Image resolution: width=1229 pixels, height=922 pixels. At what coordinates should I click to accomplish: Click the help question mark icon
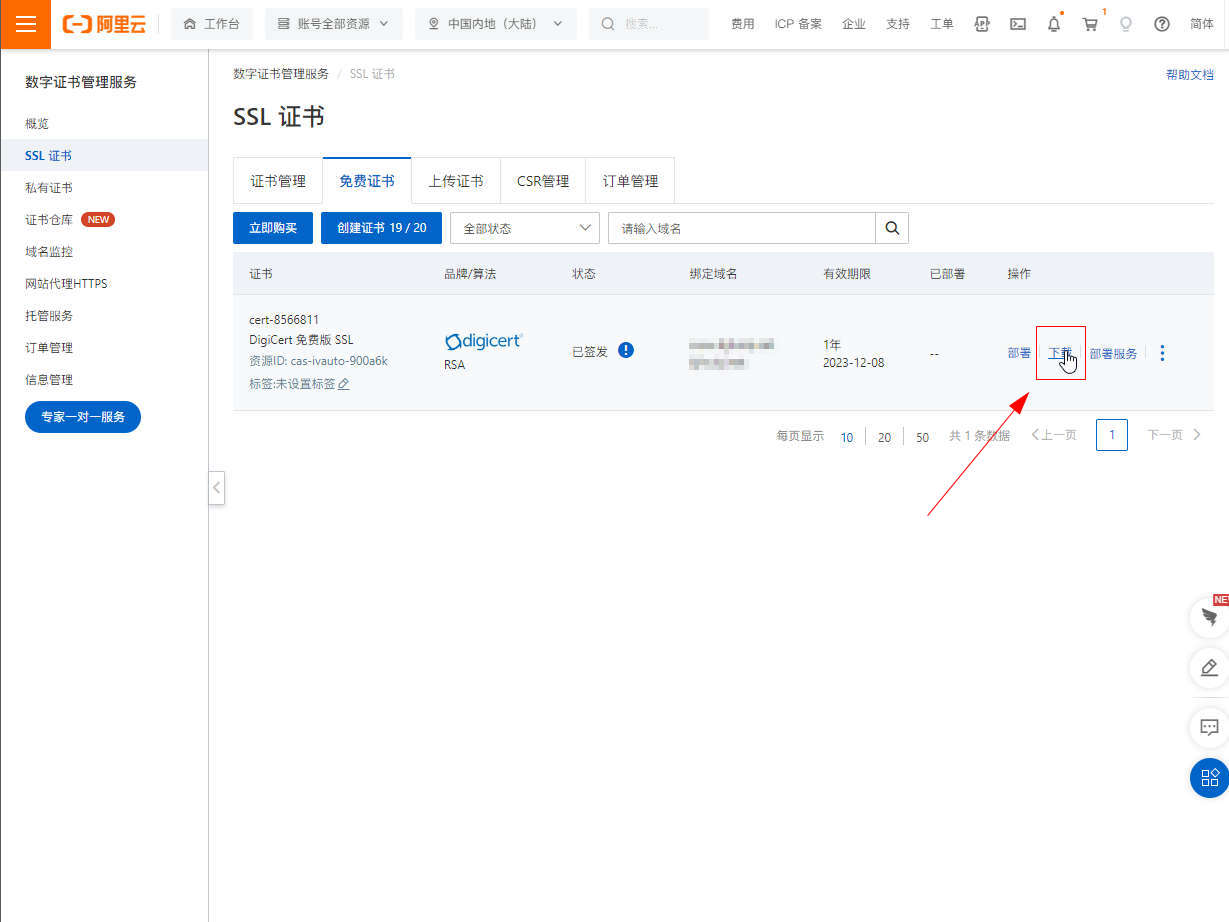[1162, 24]
